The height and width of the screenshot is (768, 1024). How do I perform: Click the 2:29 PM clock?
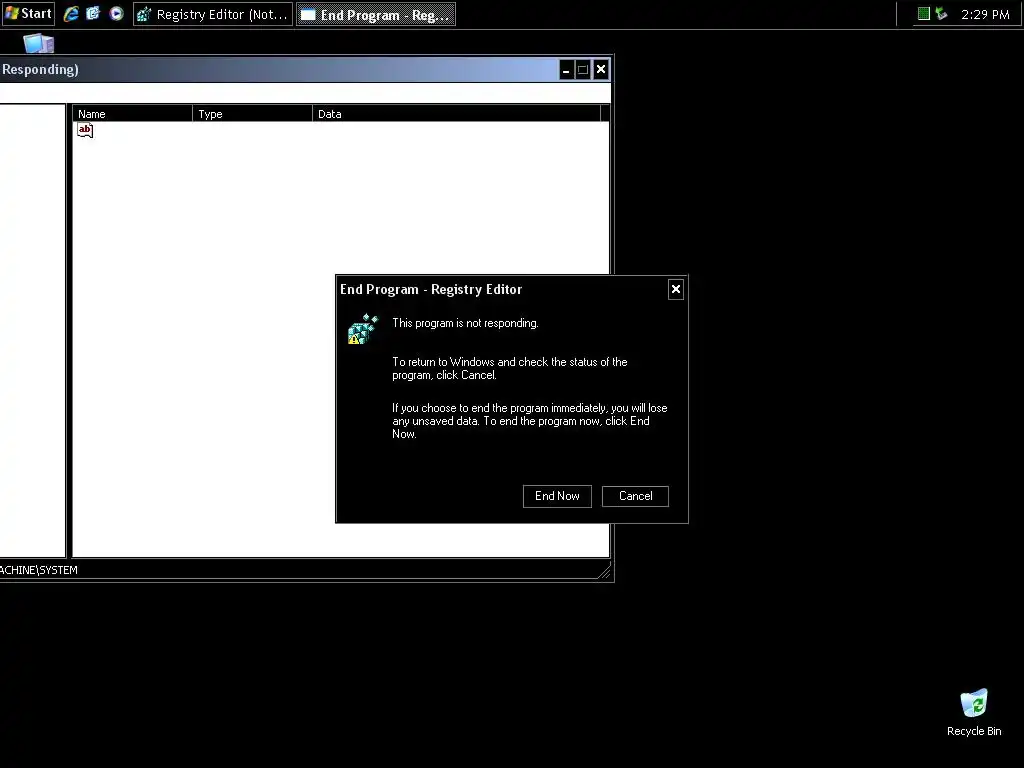point(985,14)
